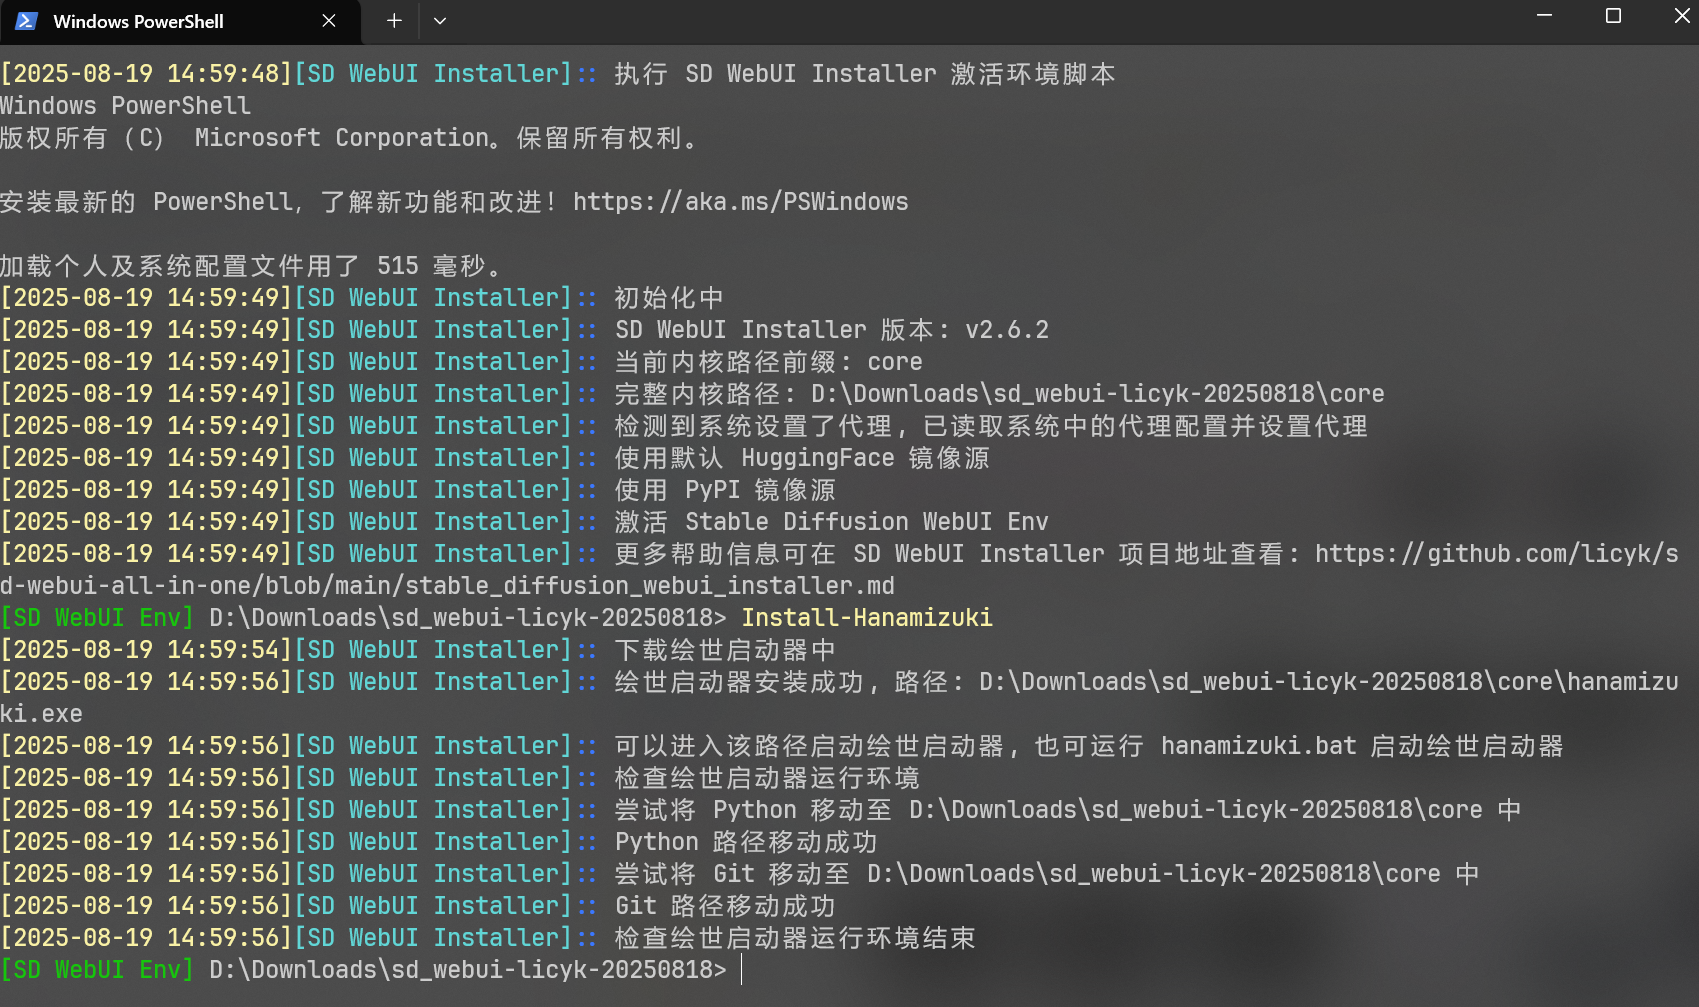The width and height of the screenshot is (1699, 1007).
Task: Click the message "尝试将 Python 移动至"
Action: pos(754,810)
